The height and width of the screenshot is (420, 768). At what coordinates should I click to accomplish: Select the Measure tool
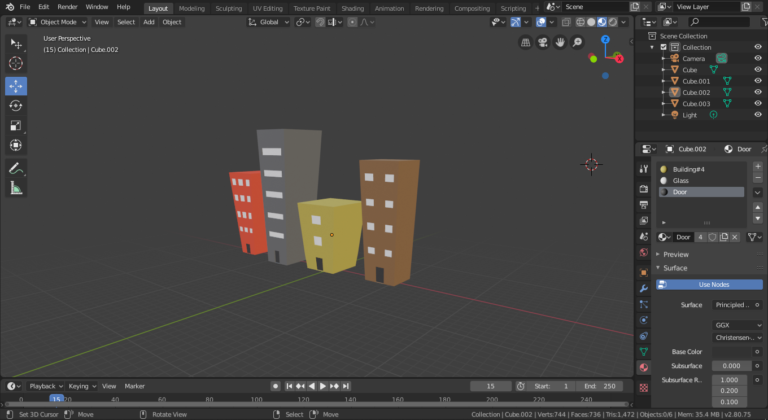click(x=16, y=188)
